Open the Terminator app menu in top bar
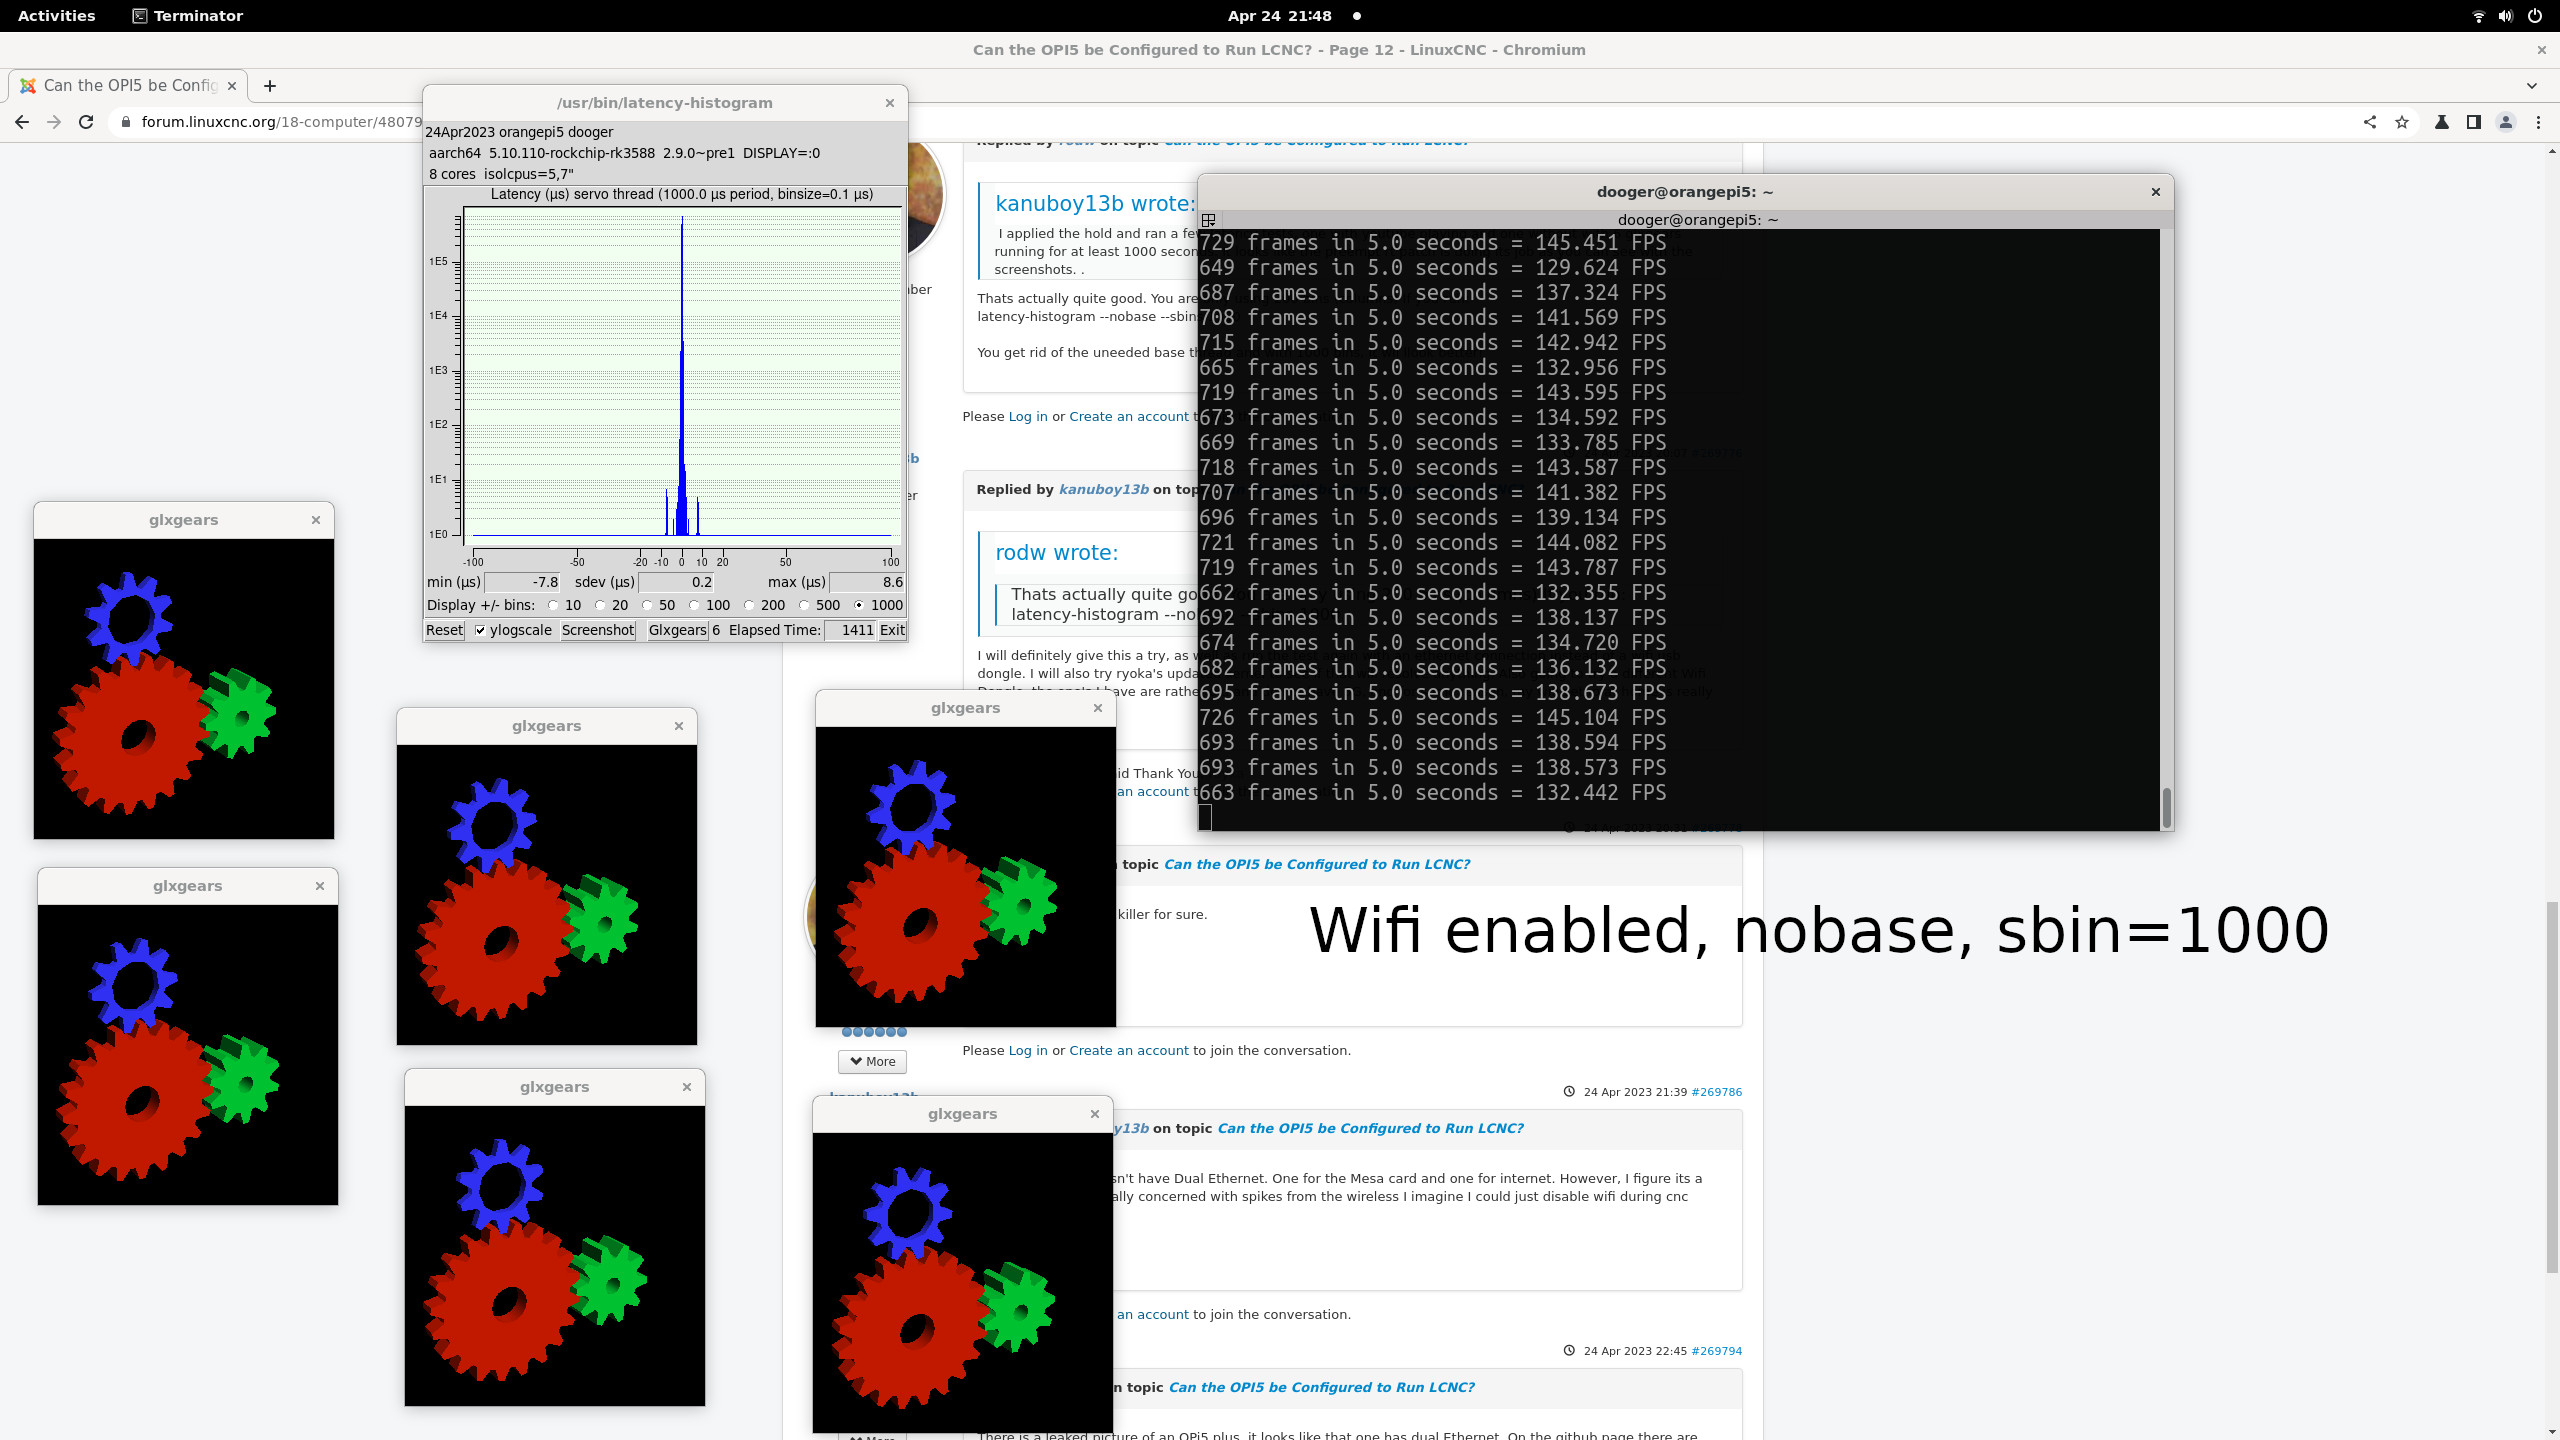Screen dimensions: 2560x1440 tap(188, 16)
